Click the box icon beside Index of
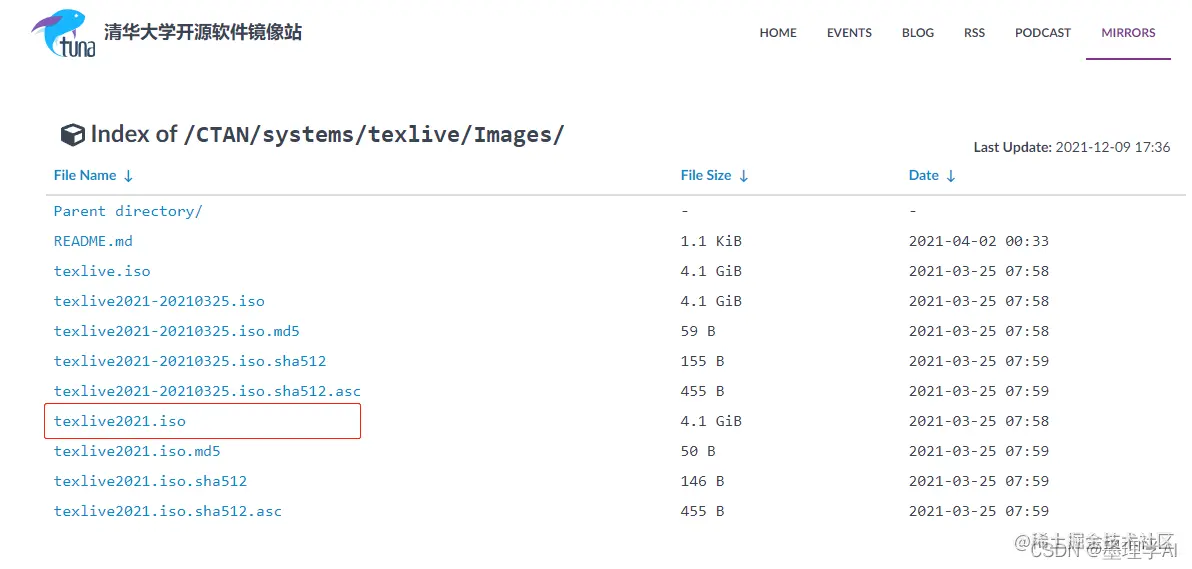The height and width of the screenshot is (569, 1192). [72, 135]
